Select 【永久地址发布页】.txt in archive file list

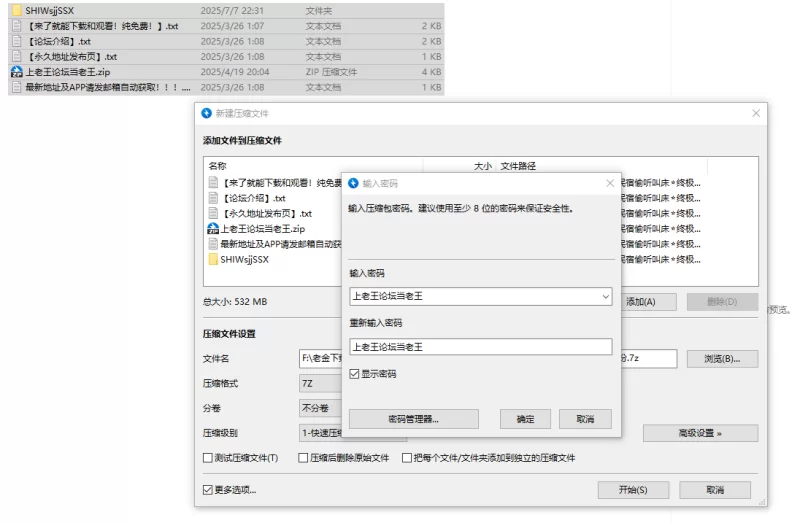pos(266,213)
